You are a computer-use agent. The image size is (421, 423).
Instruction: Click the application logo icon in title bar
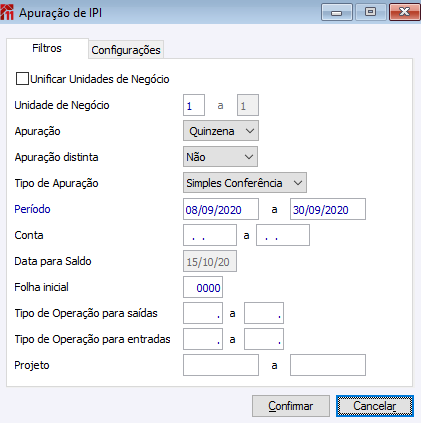7,12
